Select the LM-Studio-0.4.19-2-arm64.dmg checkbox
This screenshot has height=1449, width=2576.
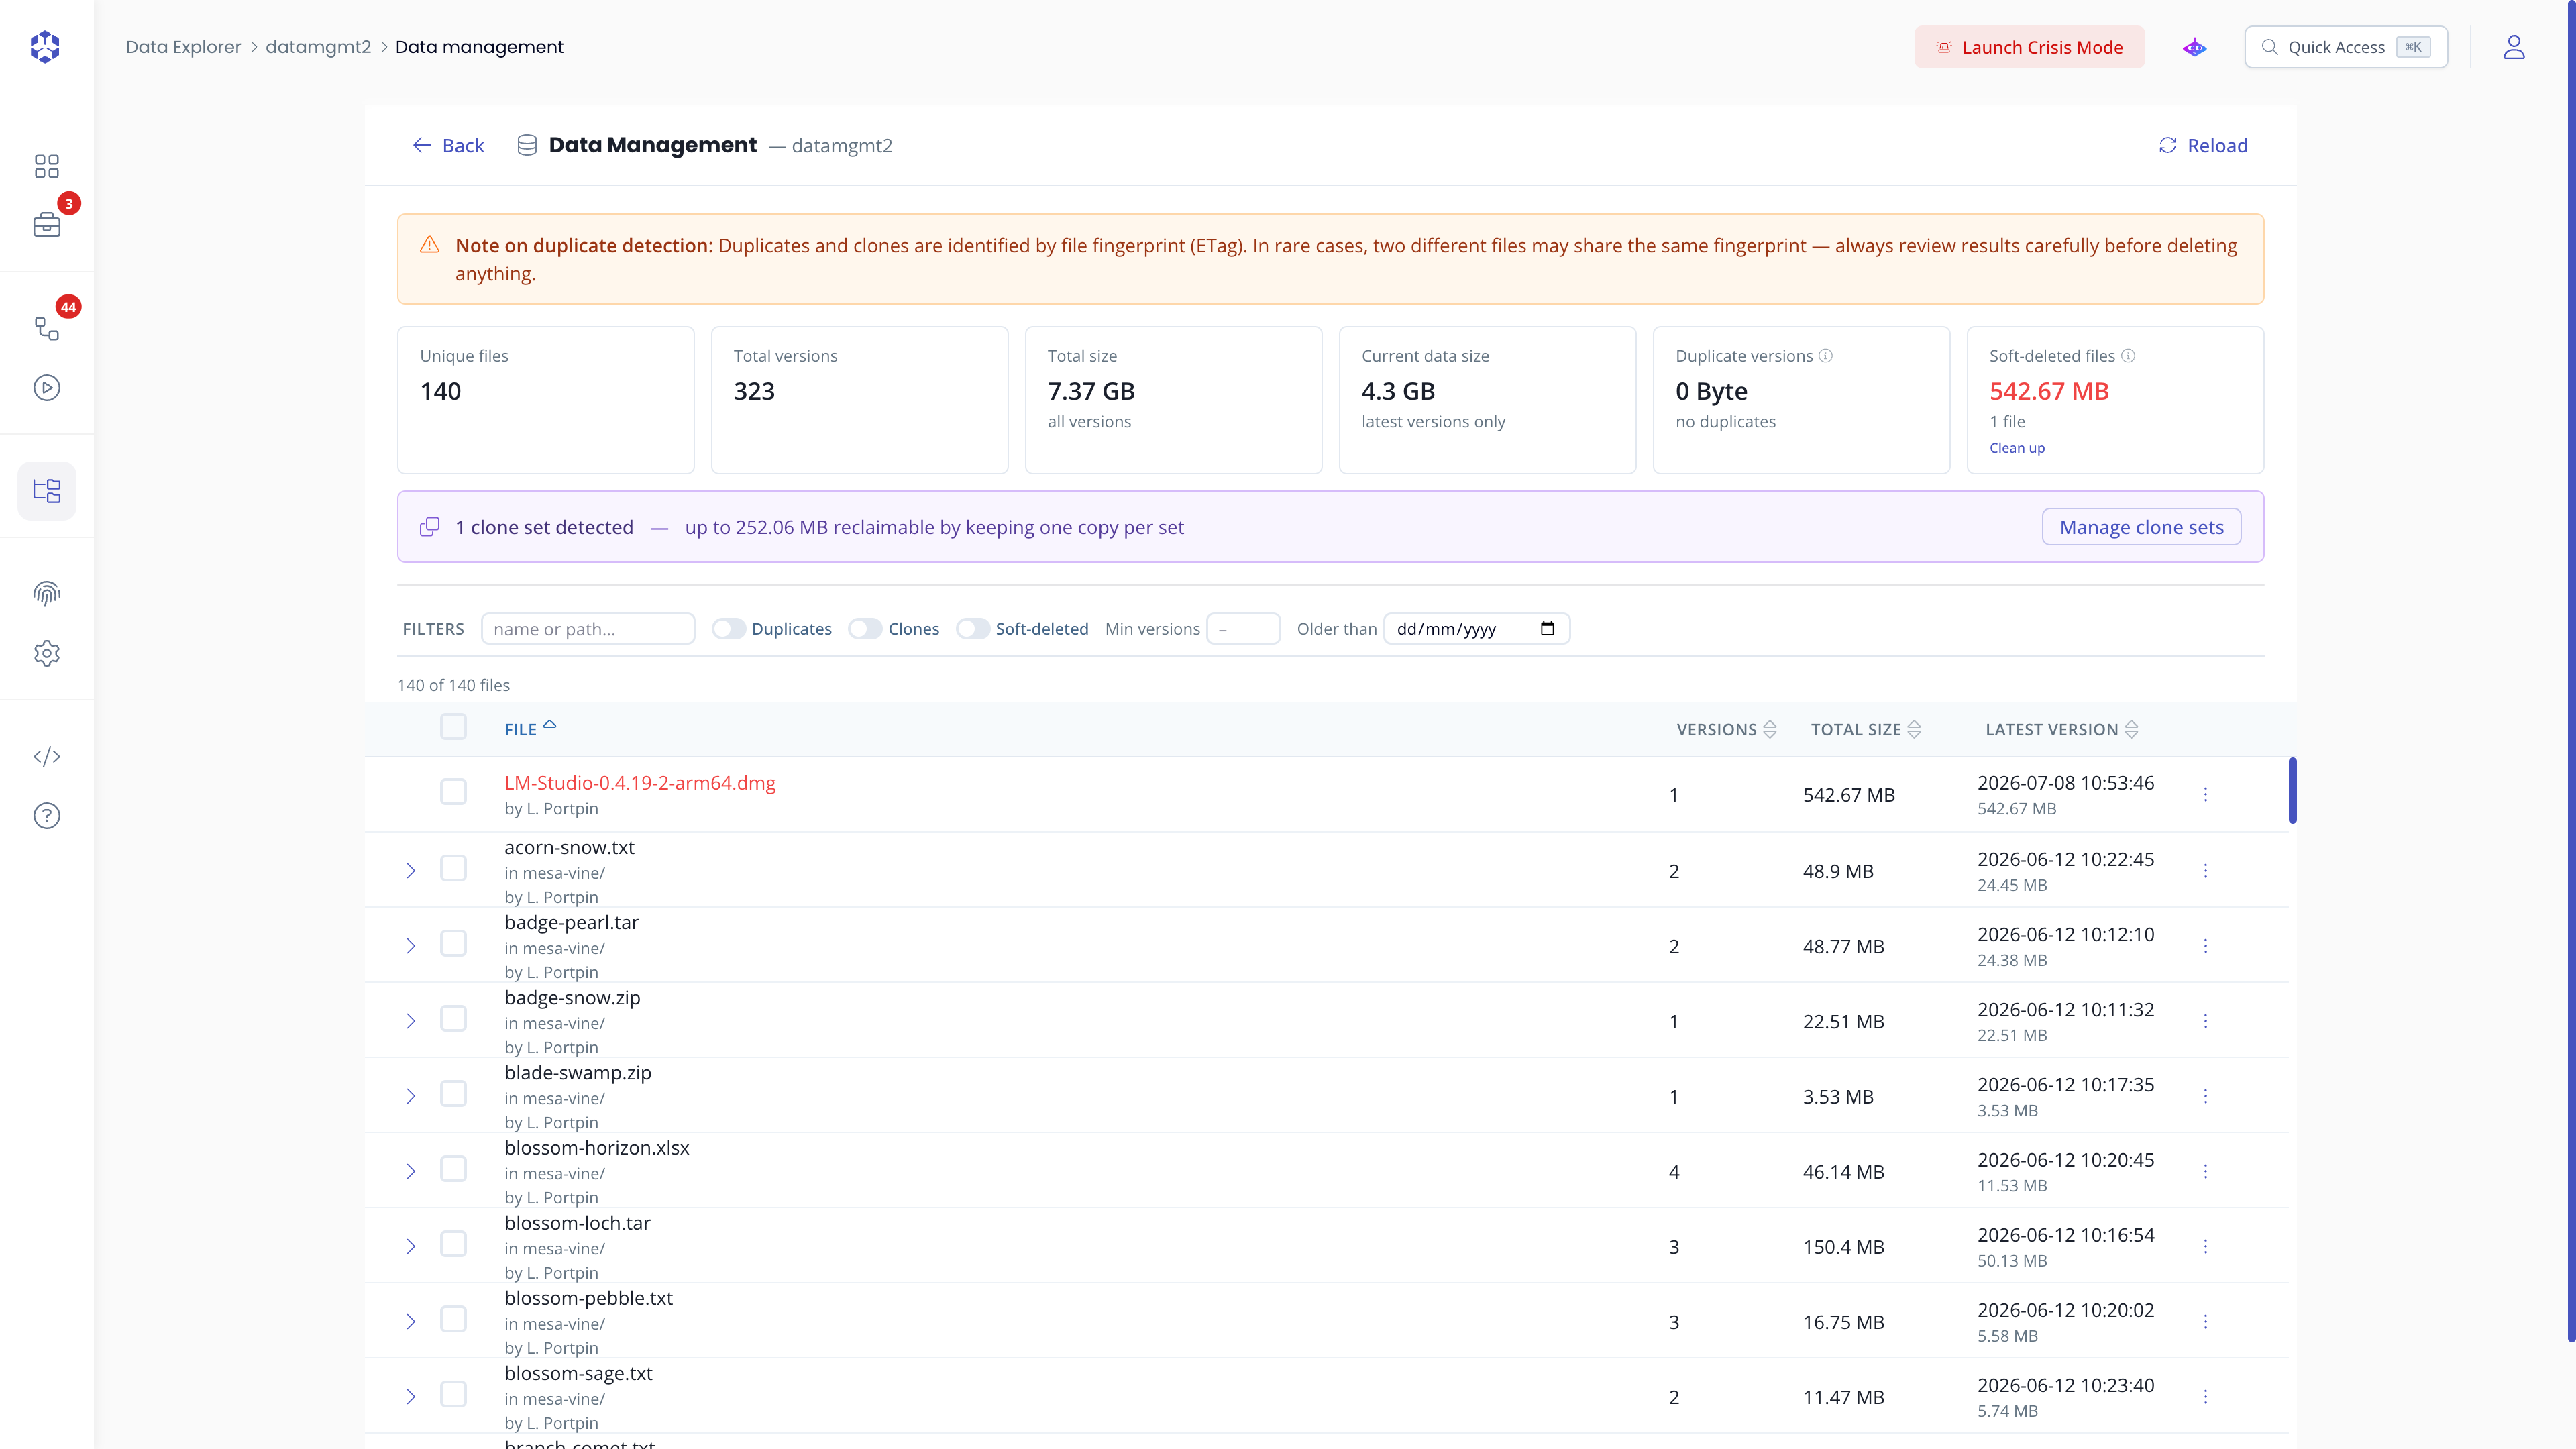(453, 792)
